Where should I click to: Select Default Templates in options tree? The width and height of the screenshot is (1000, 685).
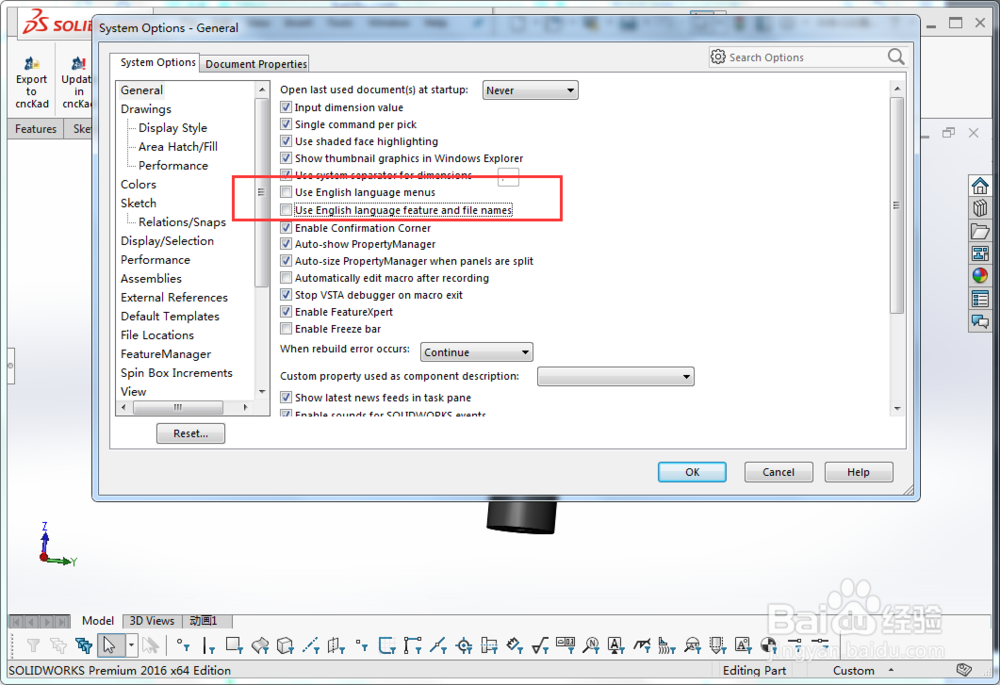[x=170, y=316]
